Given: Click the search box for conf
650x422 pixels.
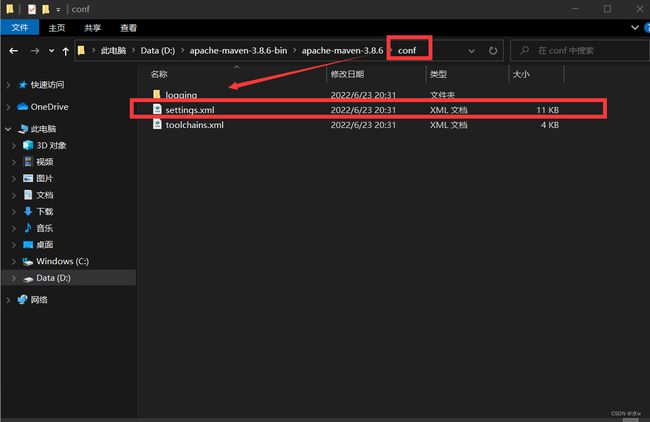Looking at the screenshot, I should click(580, 51).
